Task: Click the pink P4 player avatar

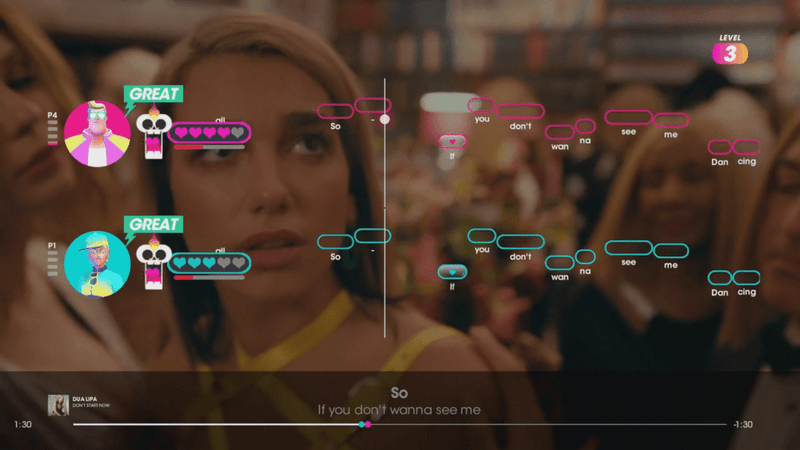Action: click(97, 133)
